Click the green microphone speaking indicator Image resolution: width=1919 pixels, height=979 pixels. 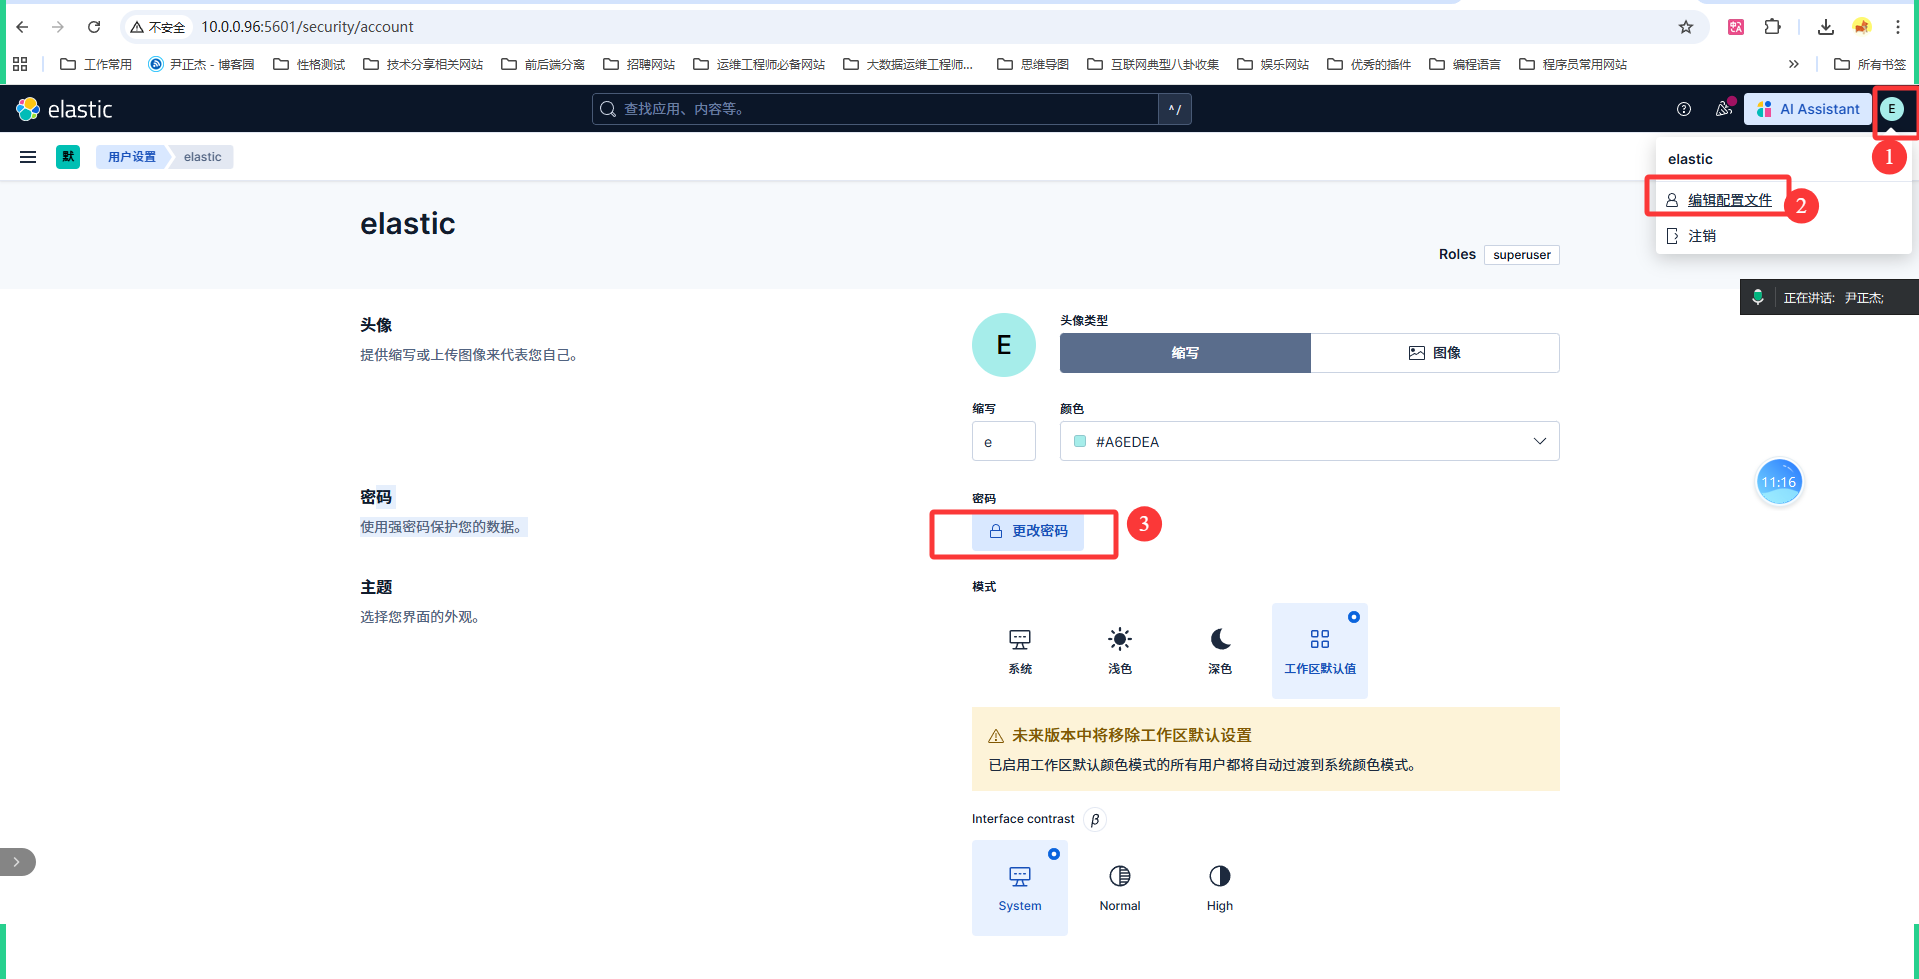coord(1758,297)
